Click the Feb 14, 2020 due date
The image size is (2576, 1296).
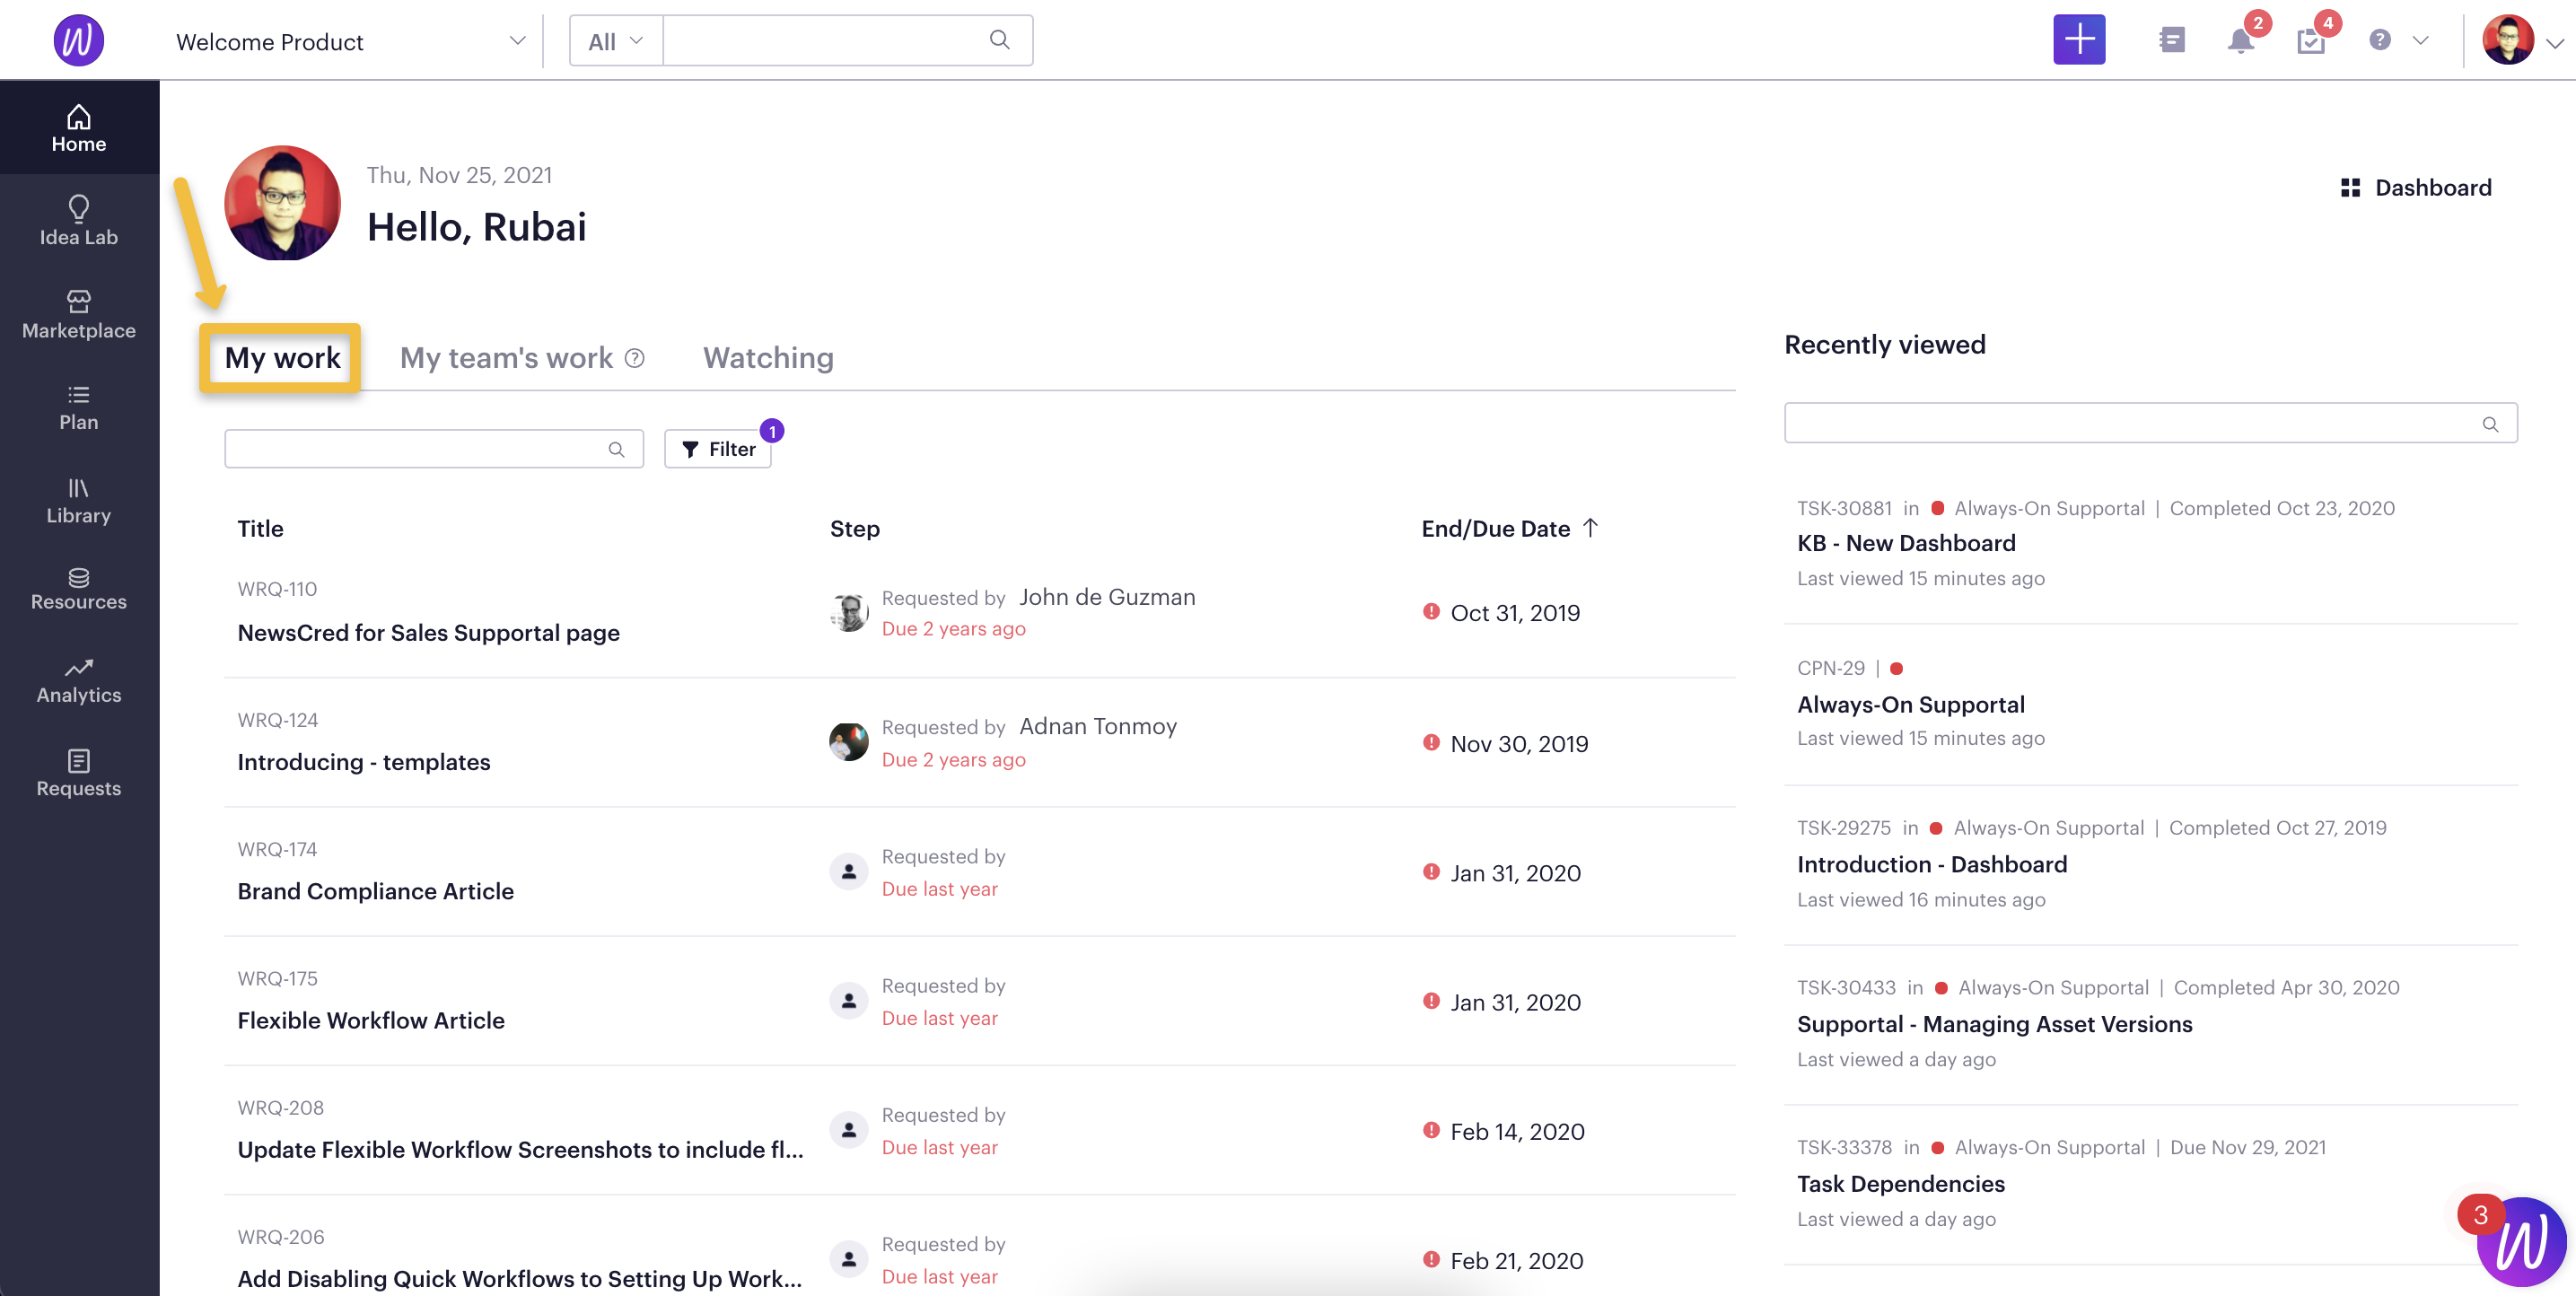[x=1517, y=1131]
